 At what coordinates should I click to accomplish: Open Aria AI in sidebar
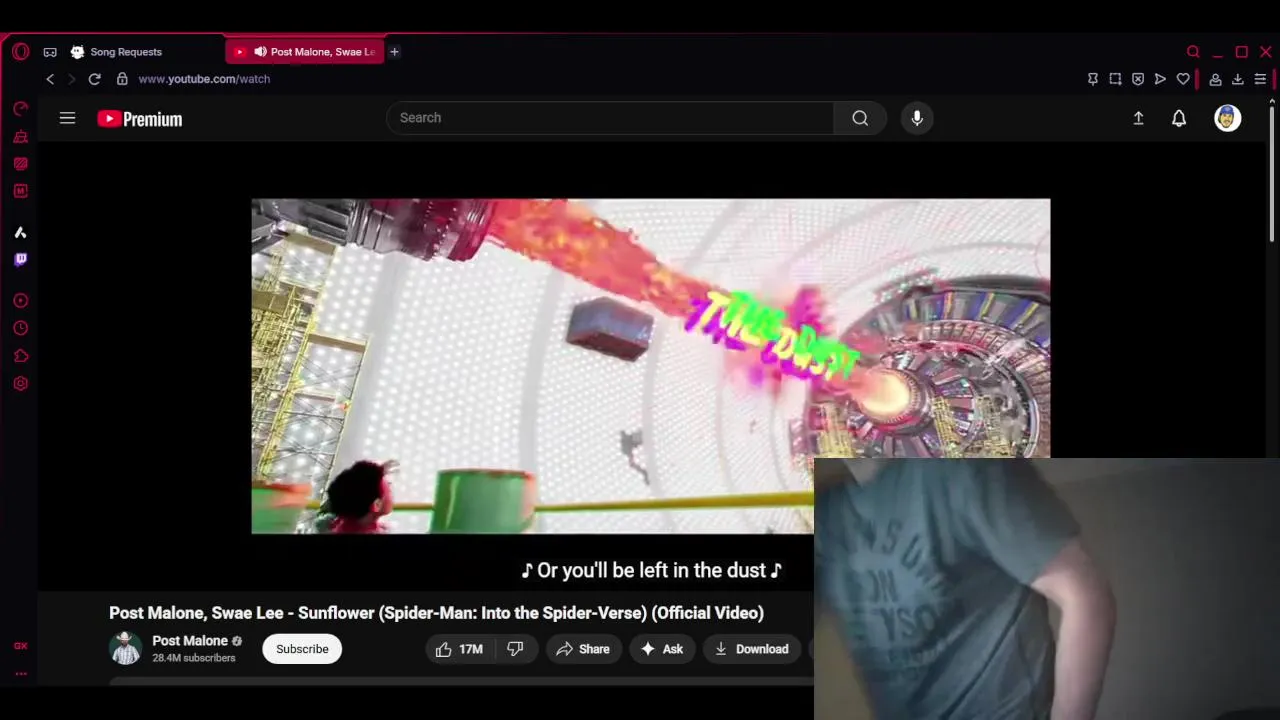pos(20,232)
